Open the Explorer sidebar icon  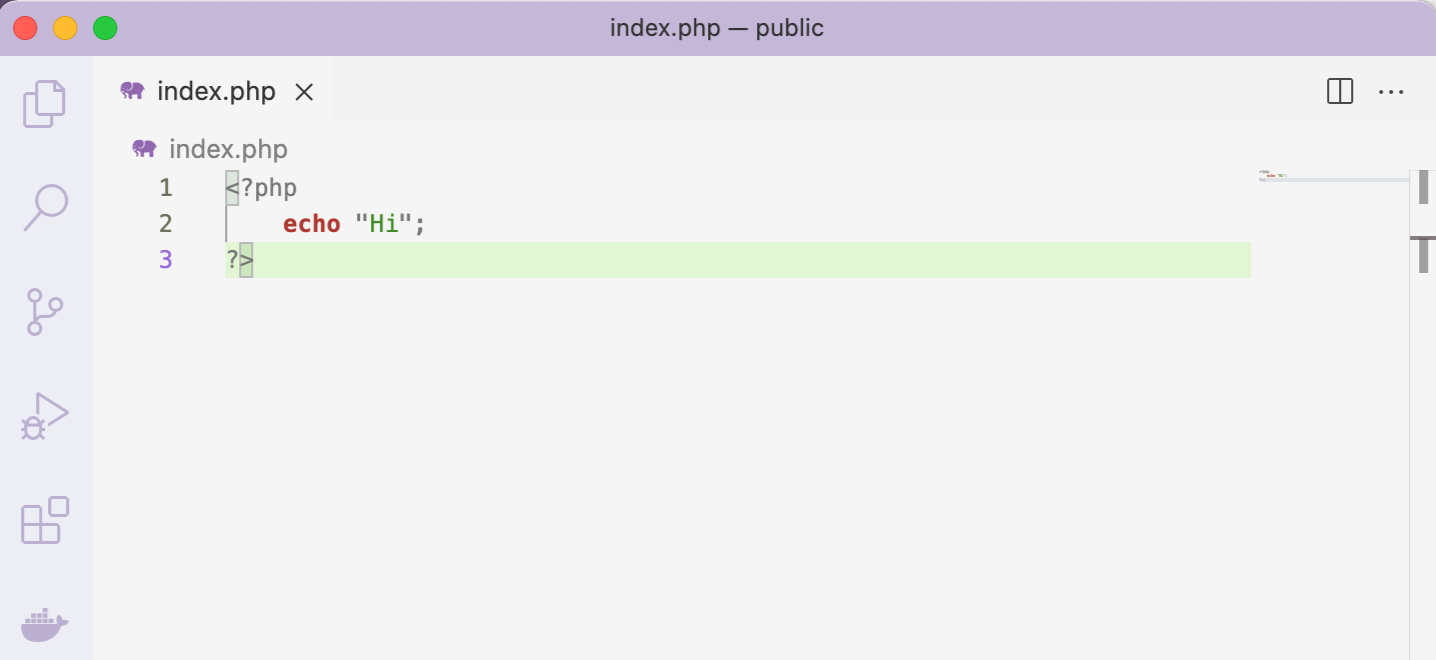pyautogui.click(x=45, y=103)
